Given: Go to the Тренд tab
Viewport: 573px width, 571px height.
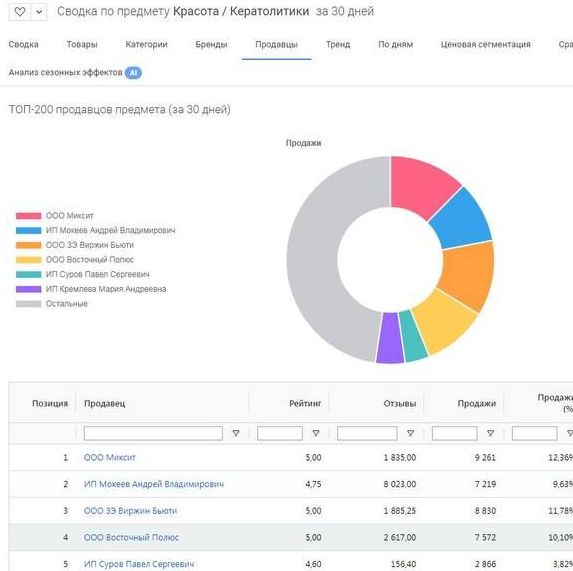Looking at the screenshot, I should click(338, 45).
